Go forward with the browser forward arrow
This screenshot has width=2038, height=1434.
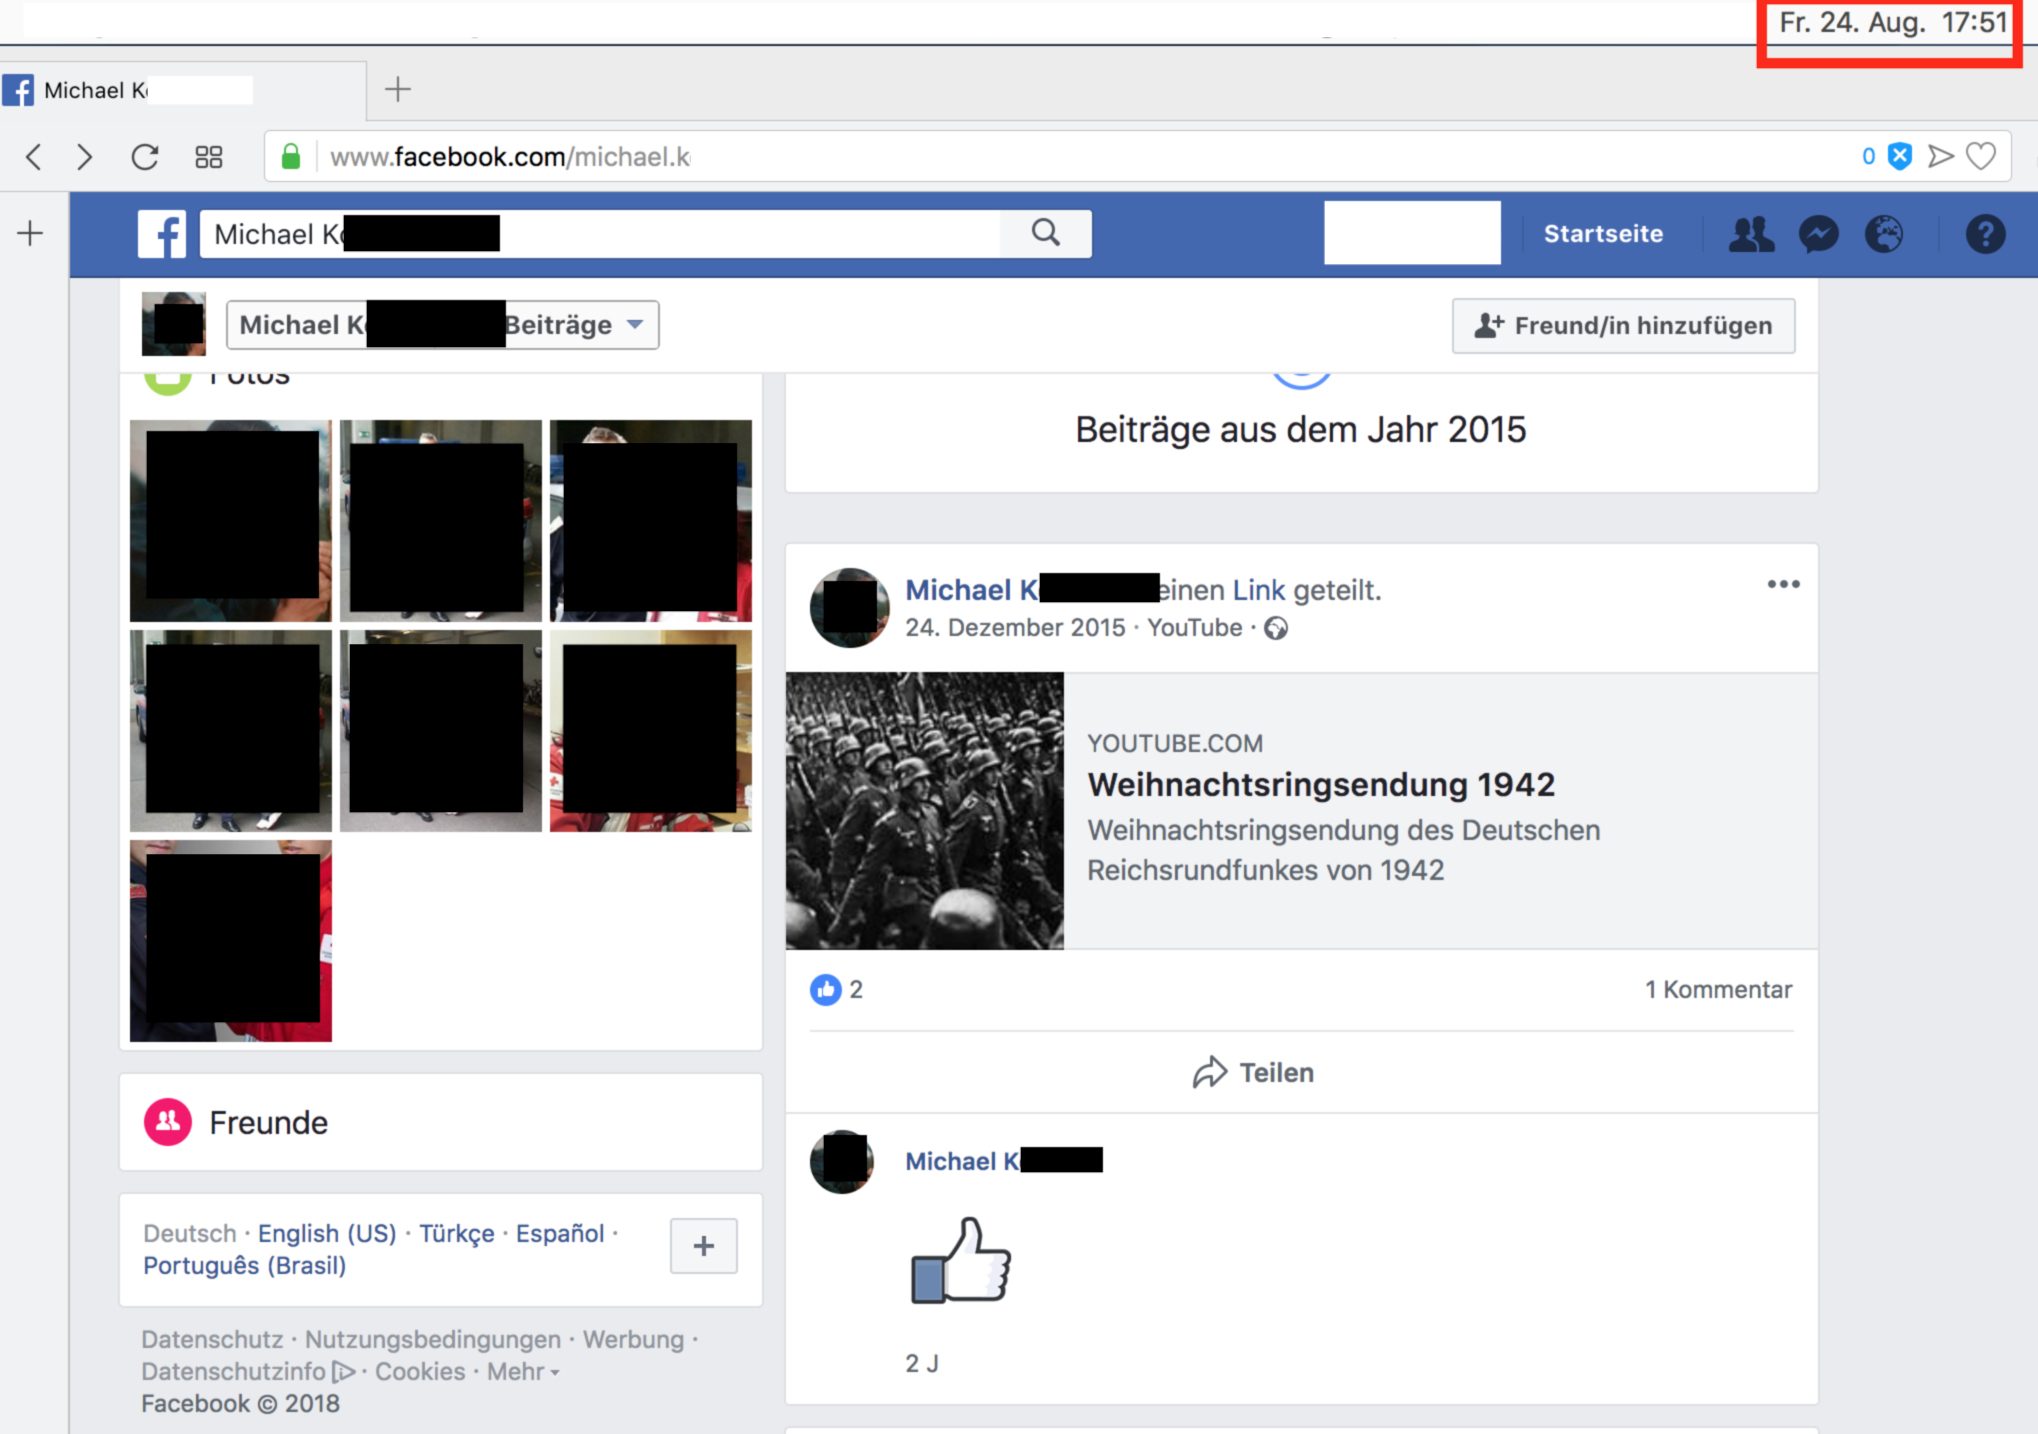[x=85, y=157]
